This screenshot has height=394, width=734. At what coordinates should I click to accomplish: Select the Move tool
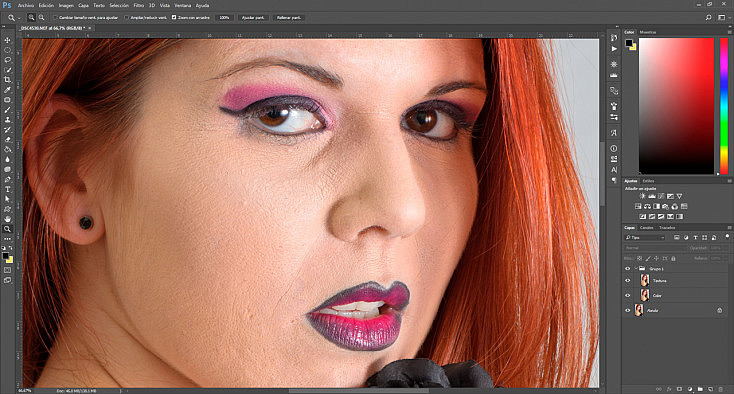(7, 40)
